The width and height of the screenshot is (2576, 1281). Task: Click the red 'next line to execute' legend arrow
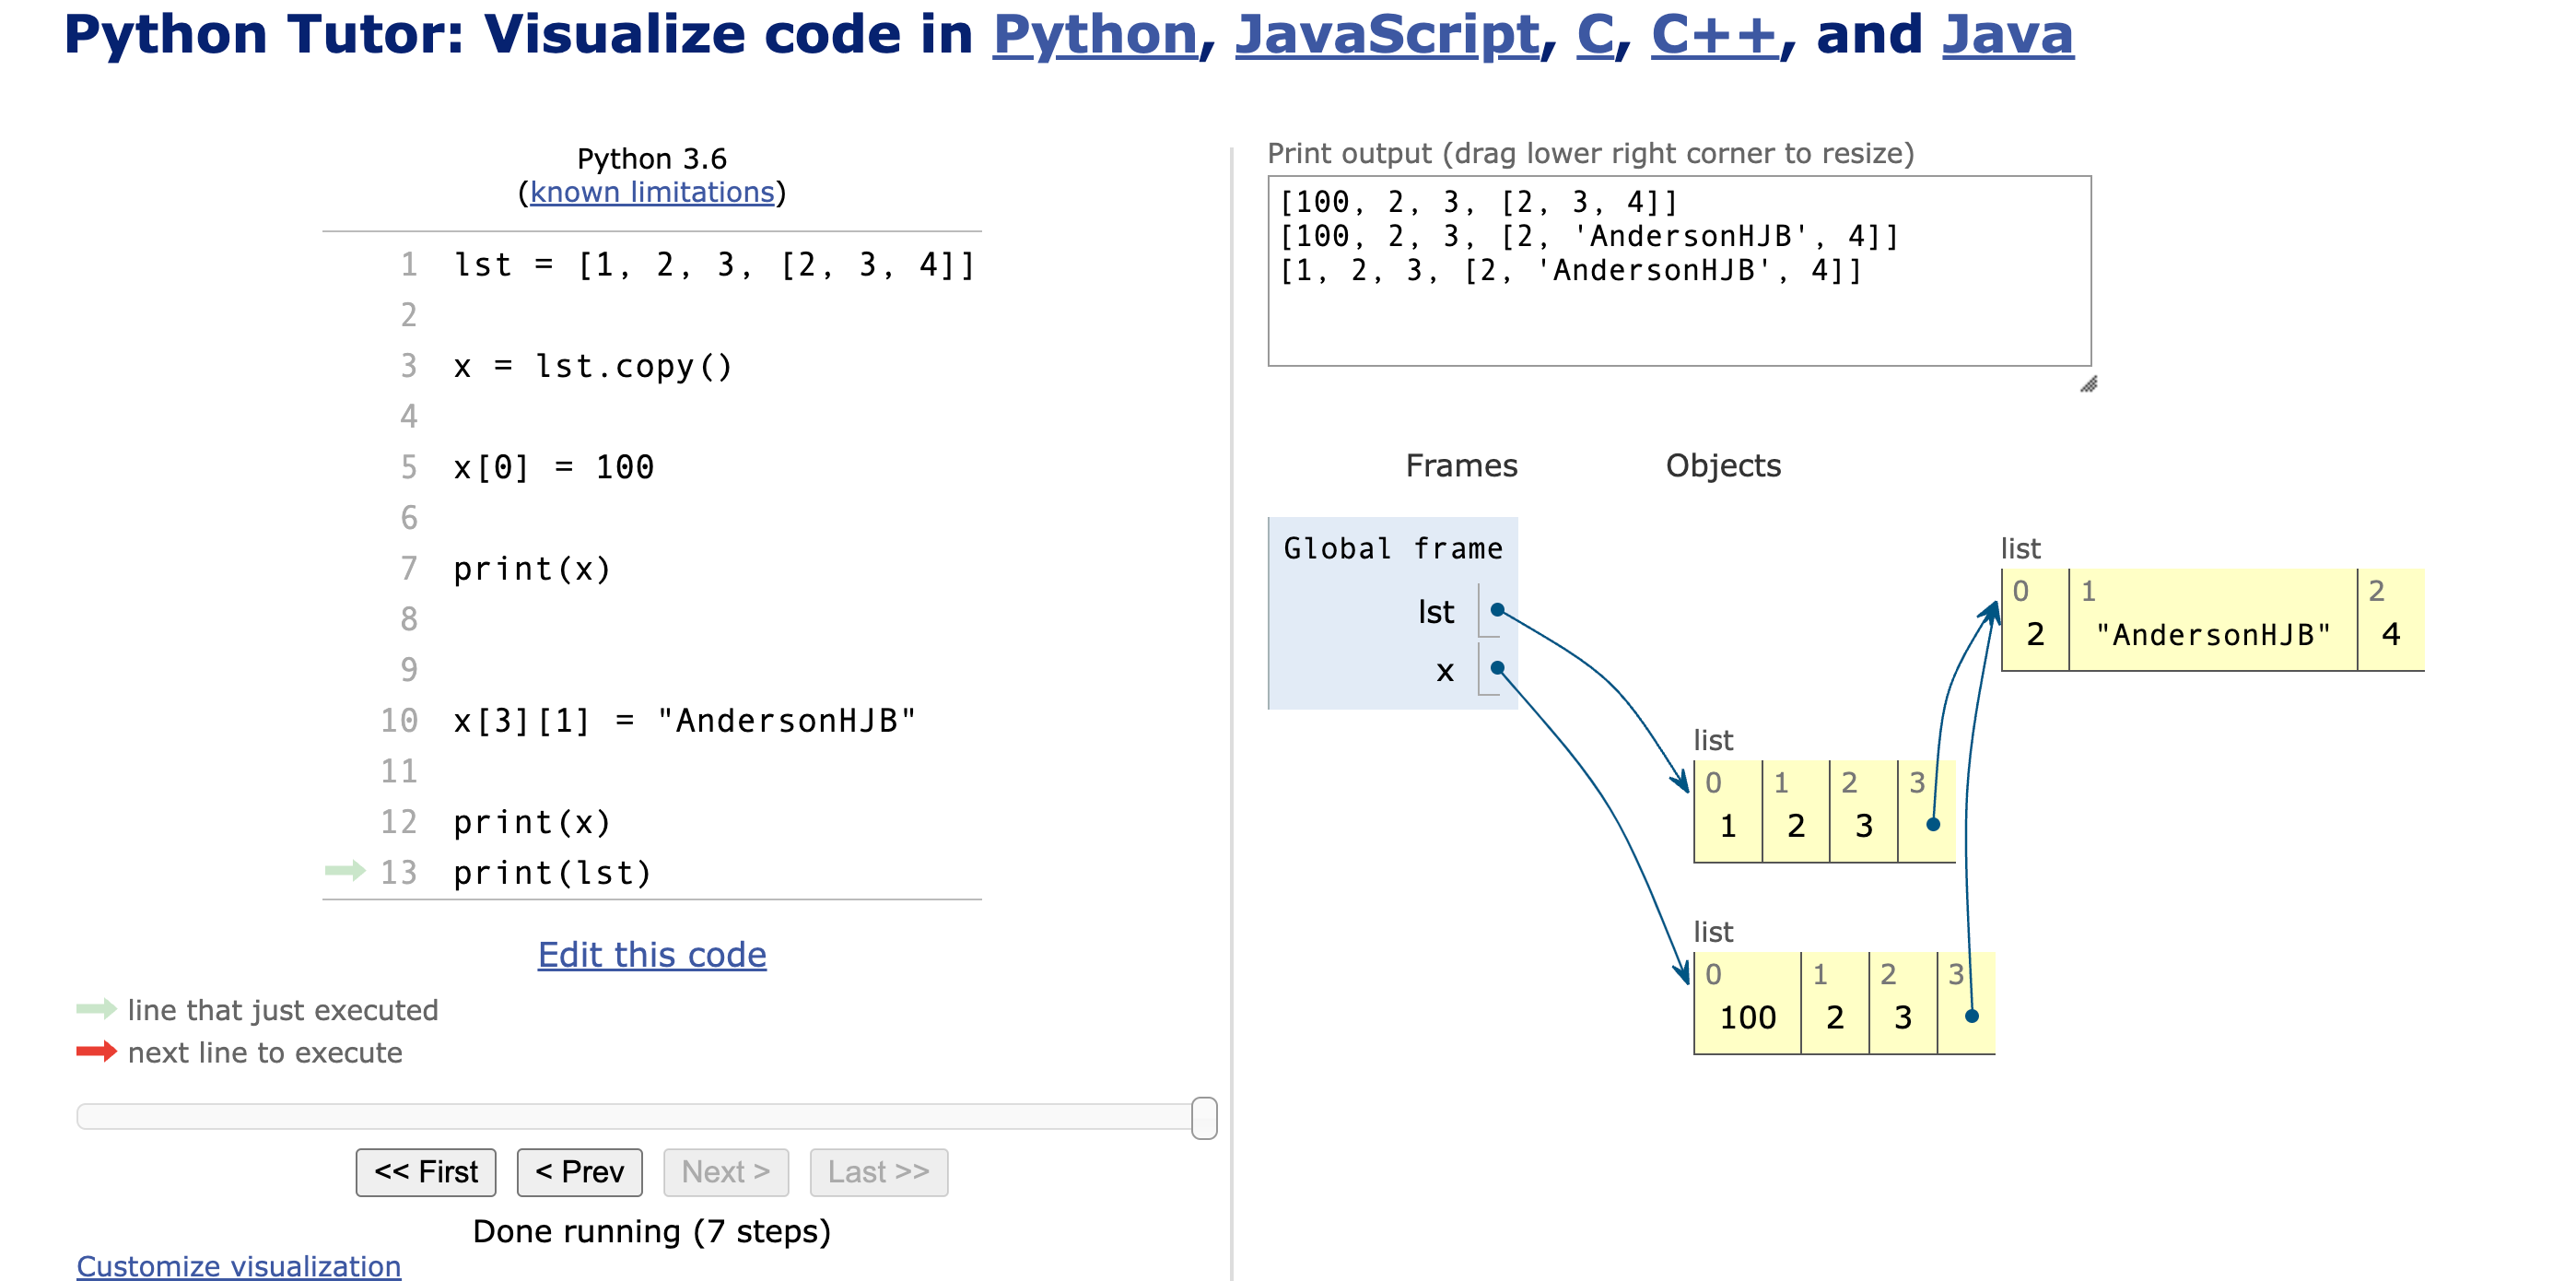[97, 1051]
